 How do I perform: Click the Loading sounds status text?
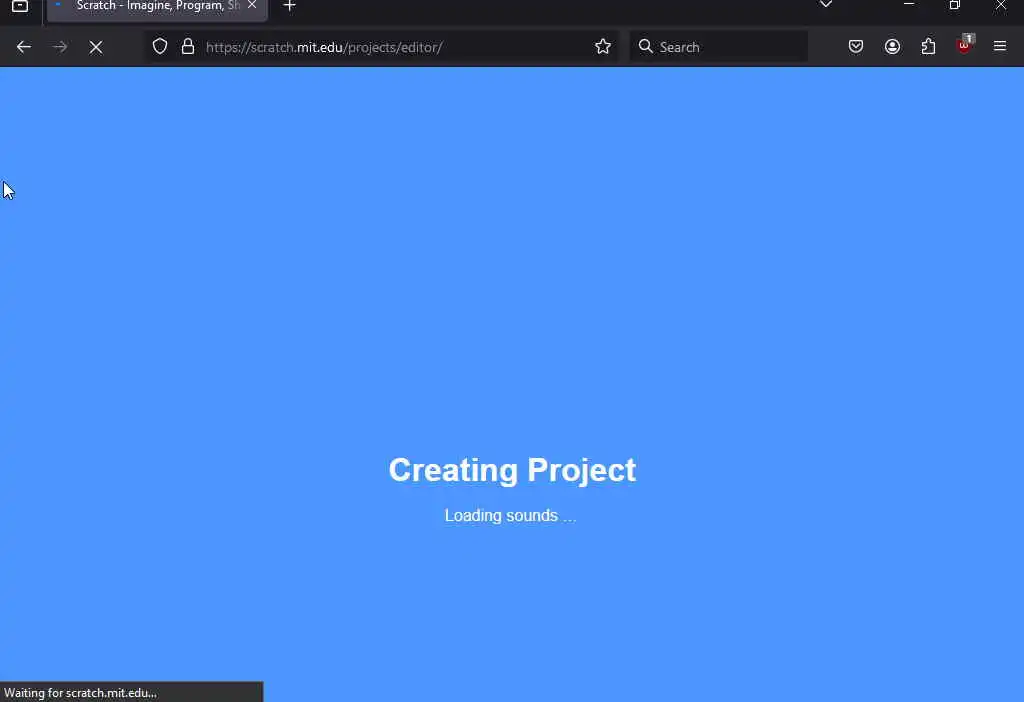point(510,515)
